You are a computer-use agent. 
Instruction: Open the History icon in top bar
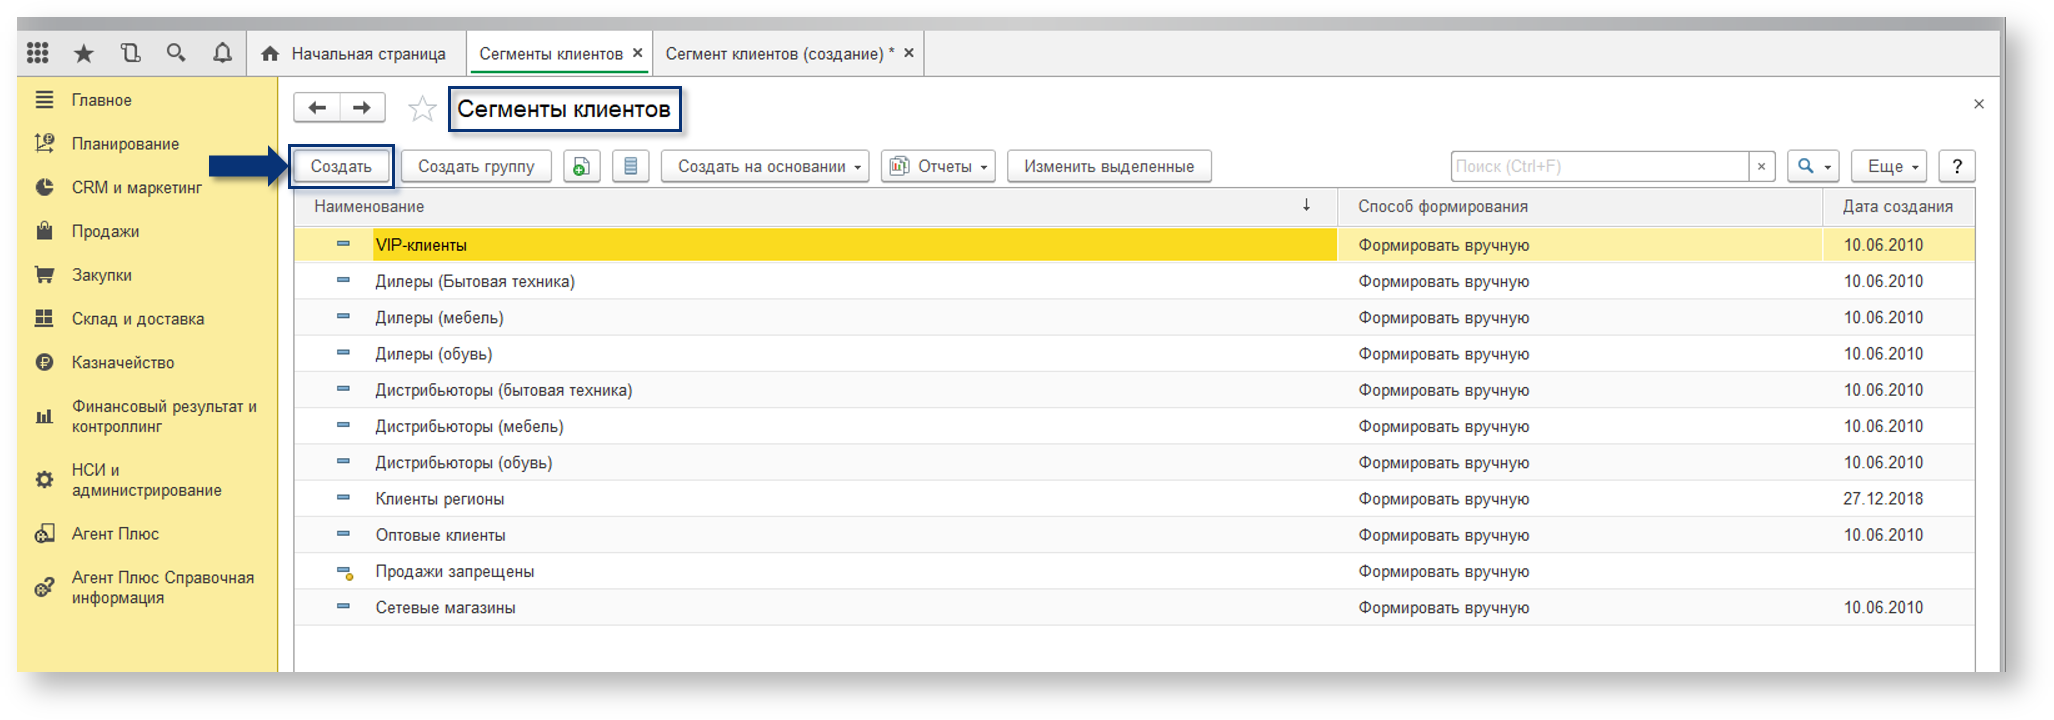coord(130,52)
